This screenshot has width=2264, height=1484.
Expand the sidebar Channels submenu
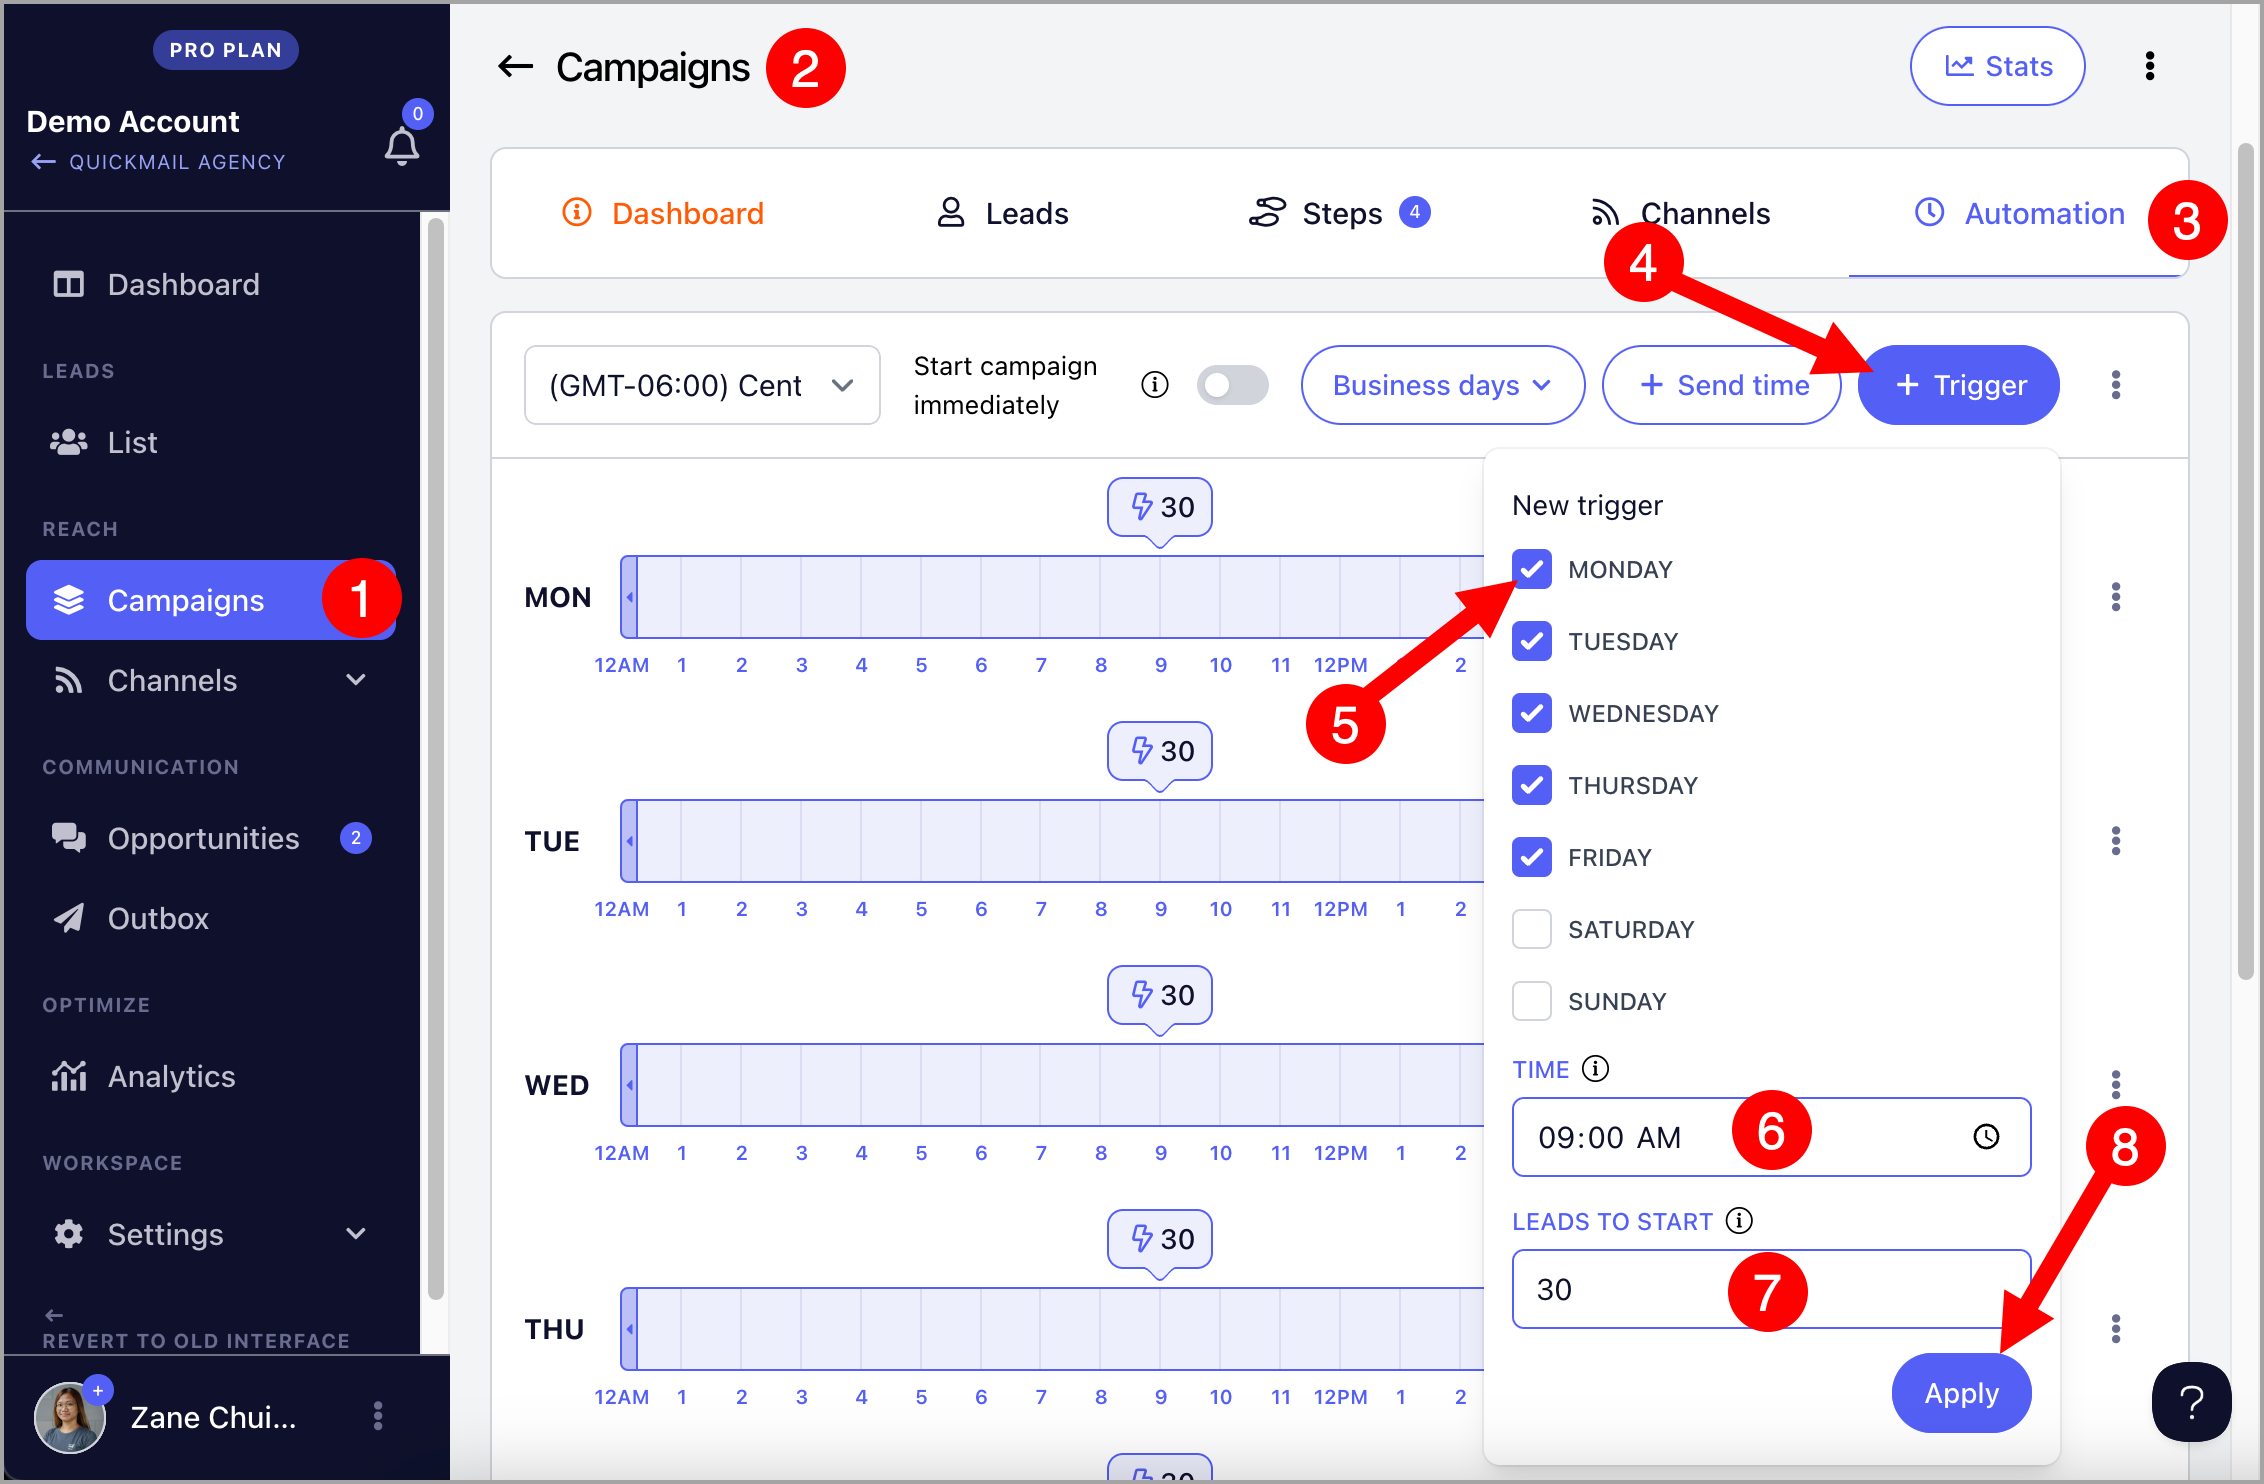coord(356,680)
